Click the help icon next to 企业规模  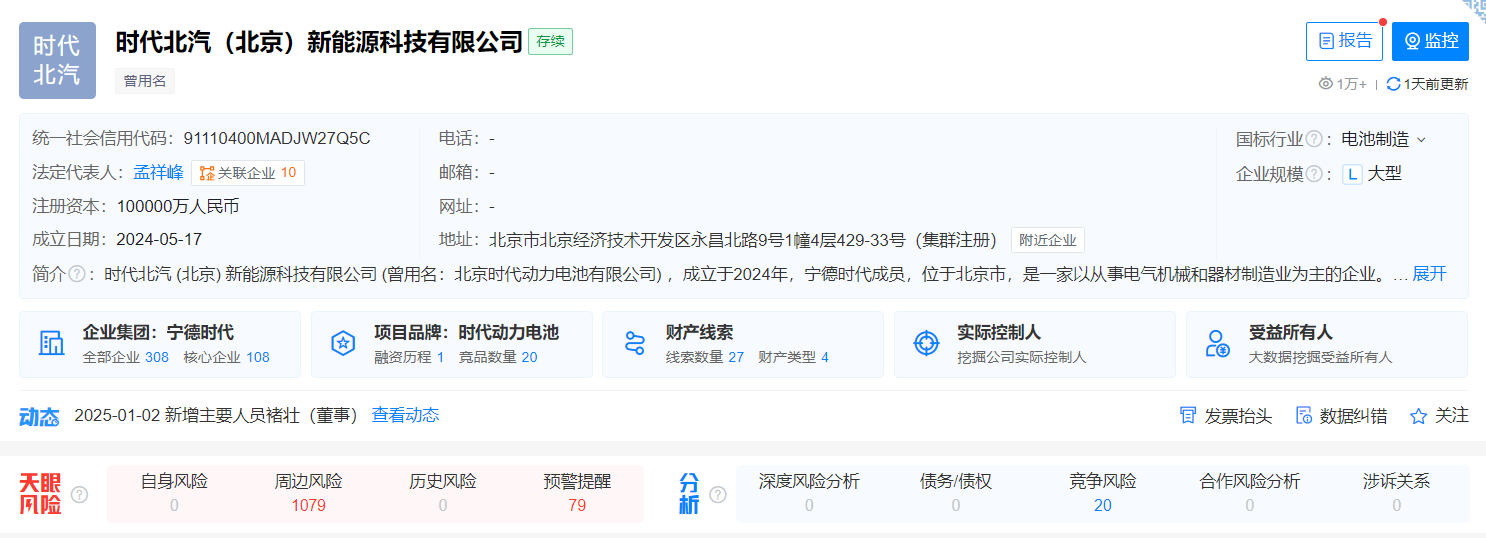(x=1314, y=174)
